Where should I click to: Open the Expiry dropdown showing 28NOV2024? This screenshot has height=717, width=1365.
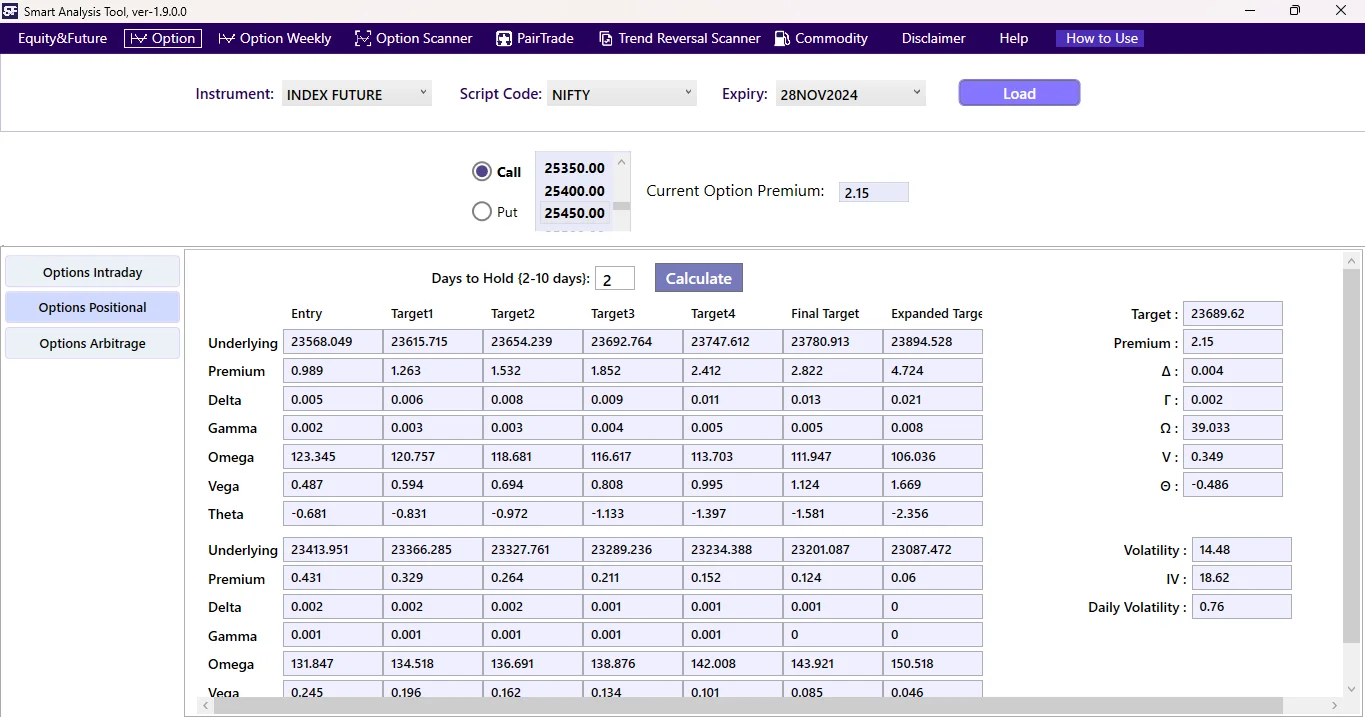[x=848, y=93]
